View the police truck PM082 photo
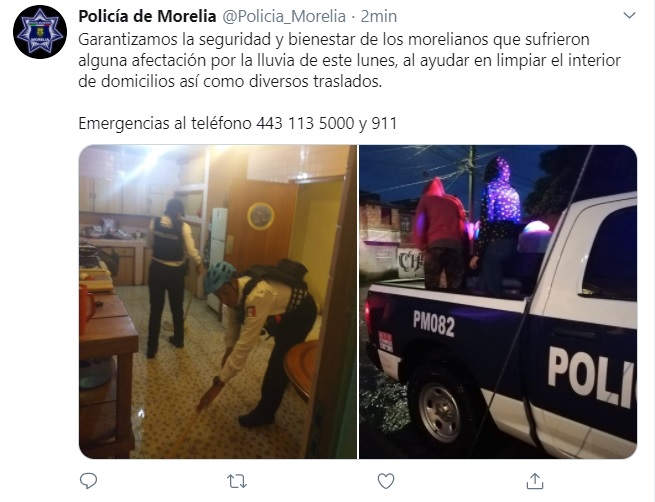Image resolution: width=655 pixels, height=502 pixels. tap(498, 302)
